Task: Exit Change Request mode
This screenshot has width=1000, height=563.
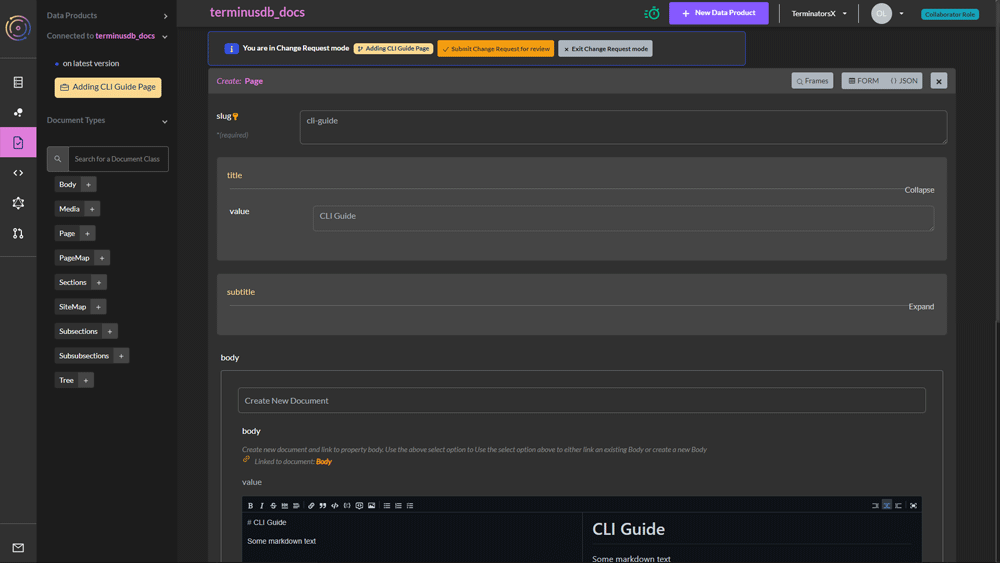Action: (x=605, y=48)
